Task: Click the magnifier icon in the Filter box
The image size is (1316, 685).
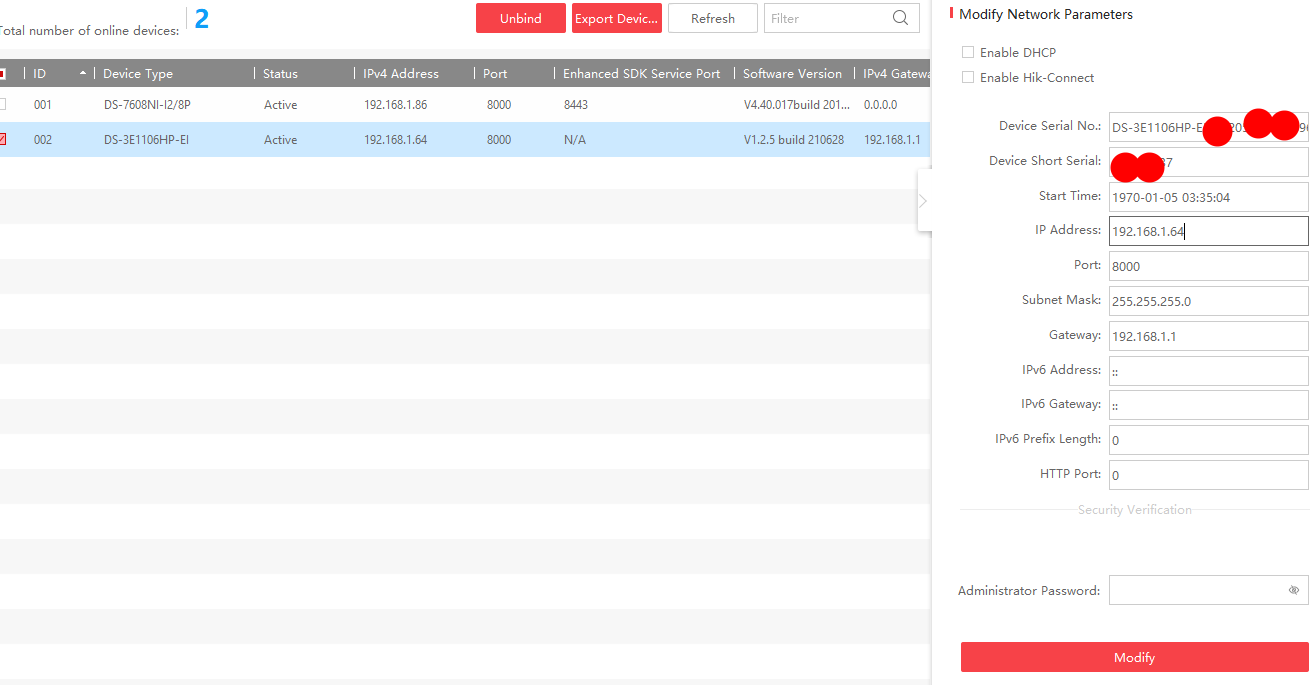Action: [900, 18]
